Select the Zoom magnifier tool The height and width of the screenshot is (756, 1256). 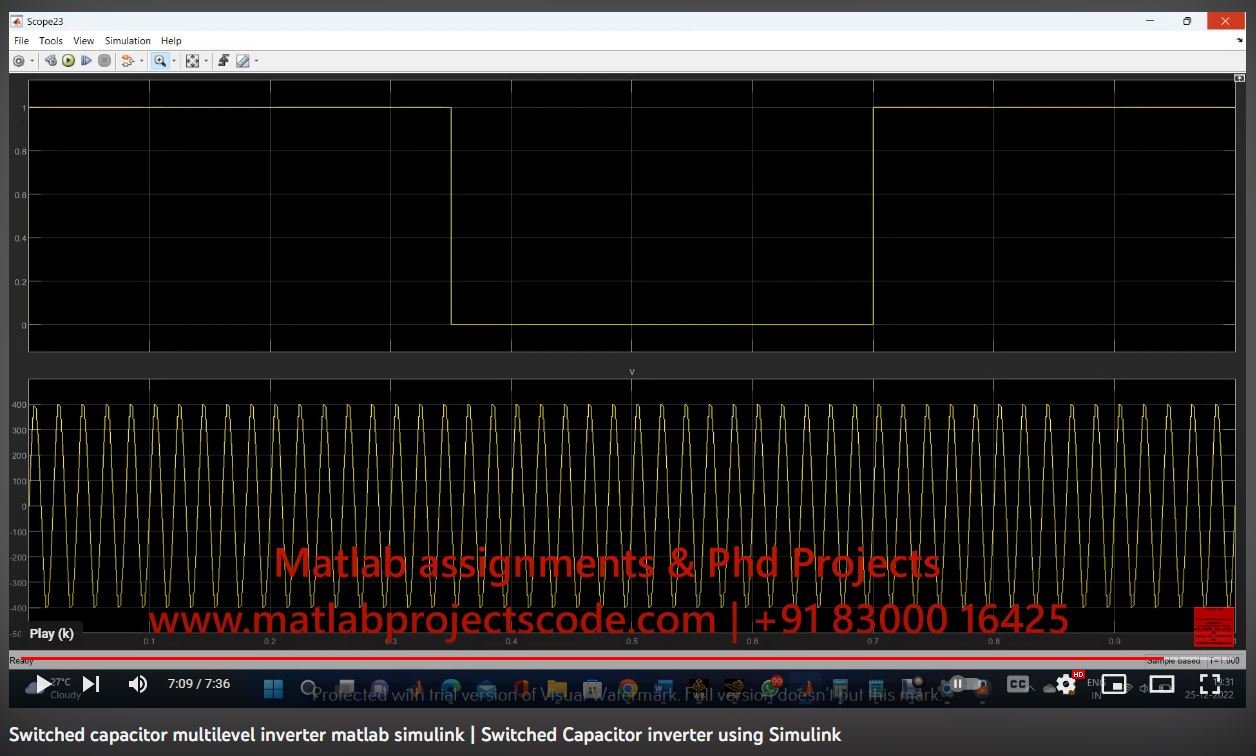click(x=159, y=61)
